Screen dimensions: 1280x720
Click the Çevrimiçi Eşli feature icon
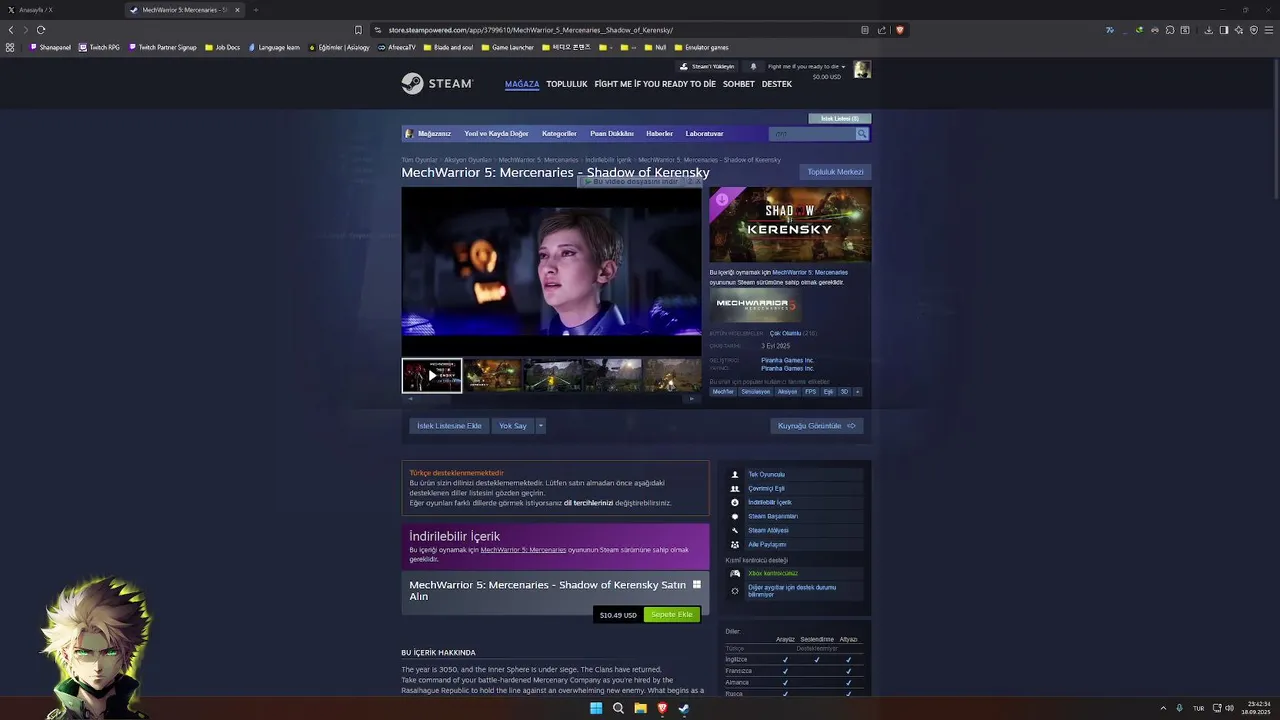click(x=735, y=489)
